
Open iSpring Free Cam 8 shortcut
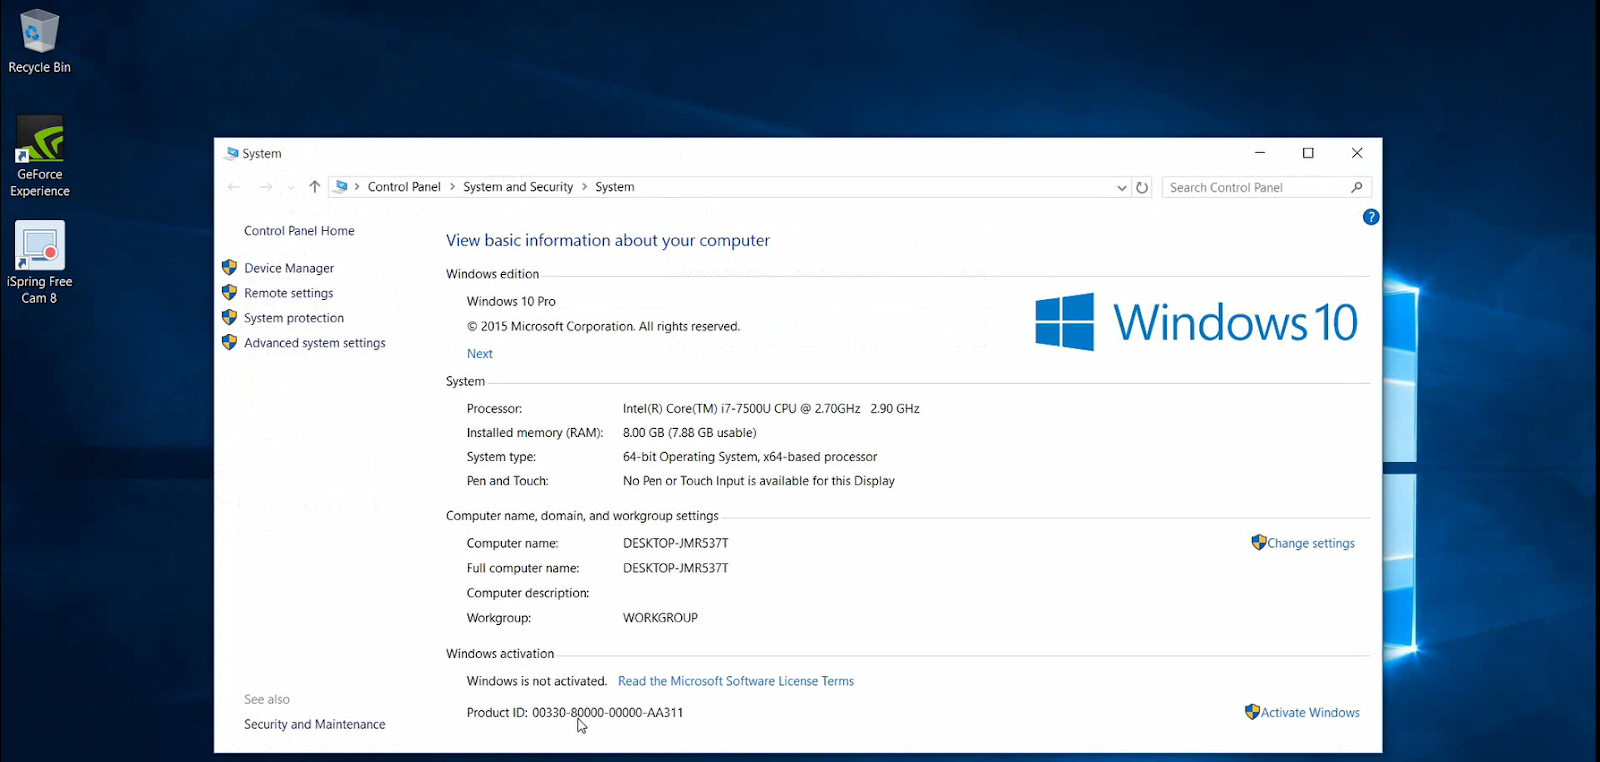40,262
